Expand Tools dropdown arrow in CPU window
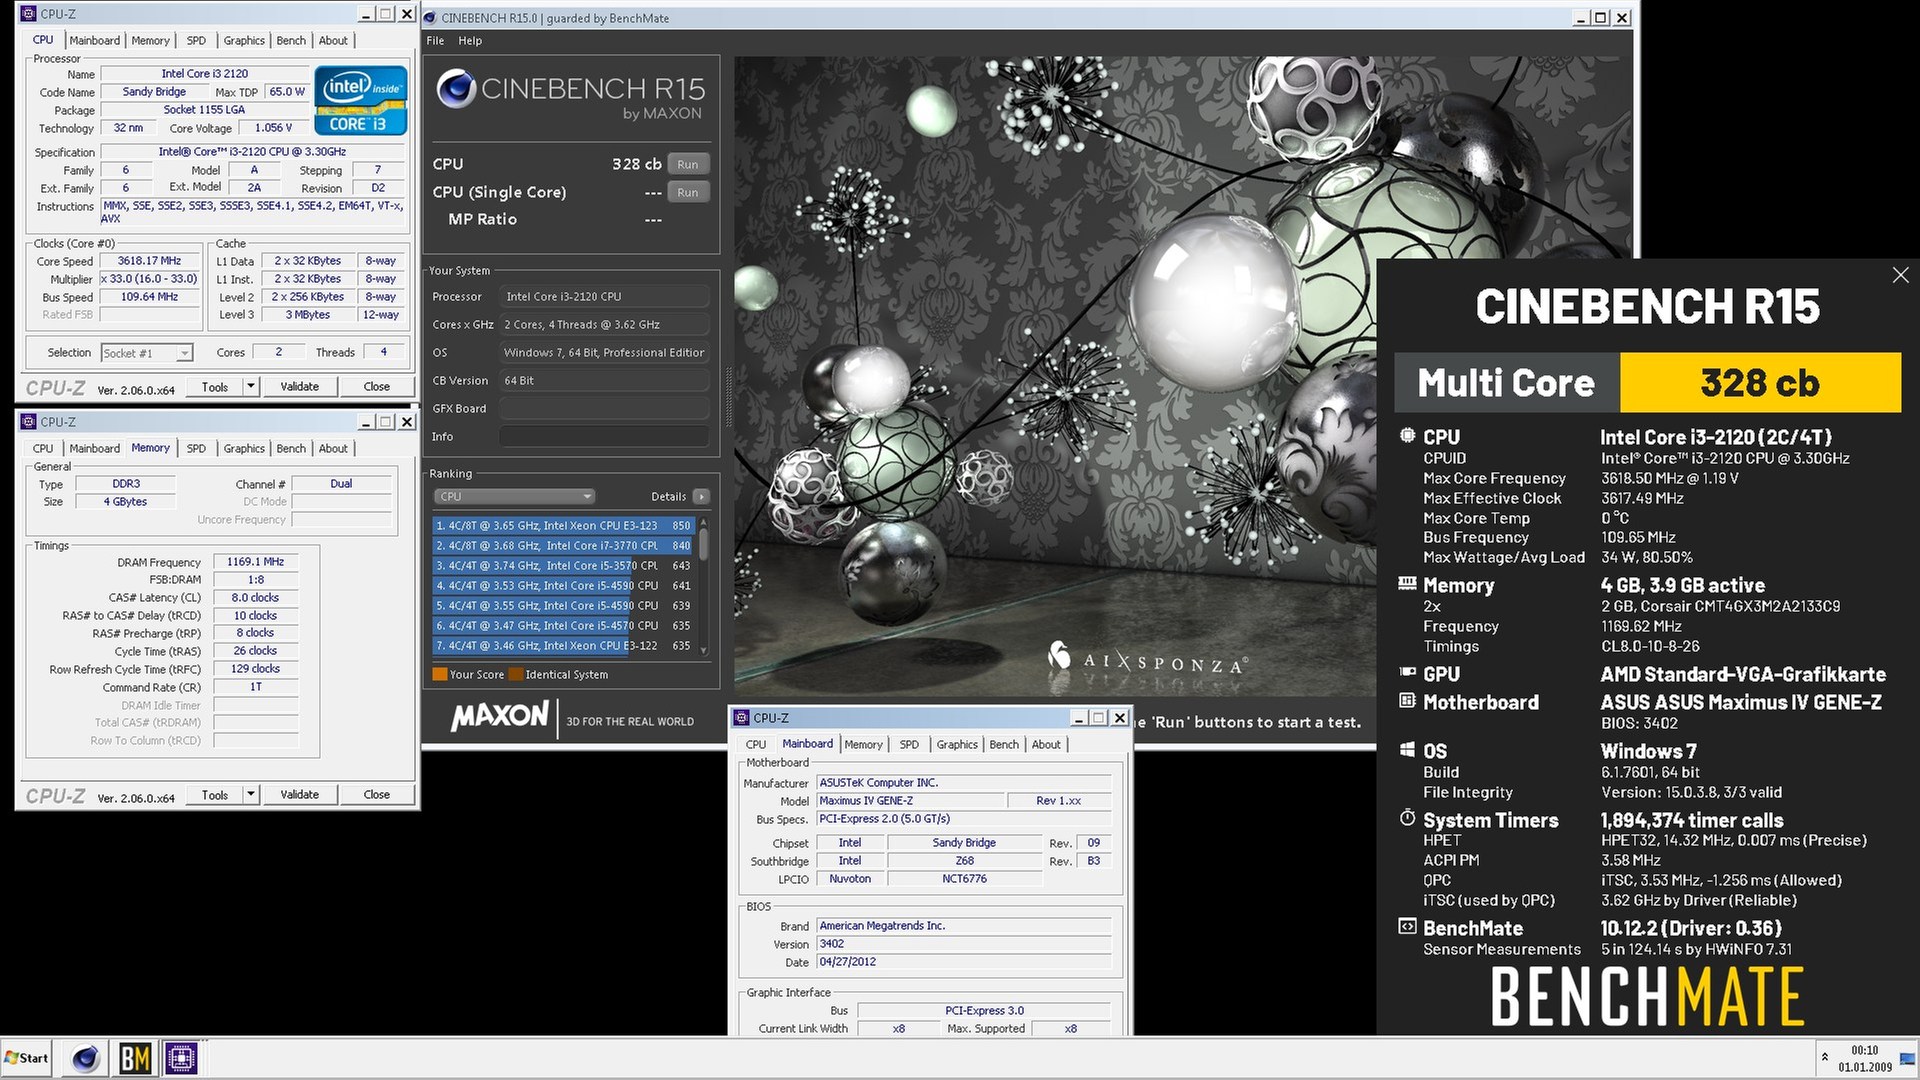Image resolution: width=1920 pixels, height=1080 pixels. coord(251,387)
